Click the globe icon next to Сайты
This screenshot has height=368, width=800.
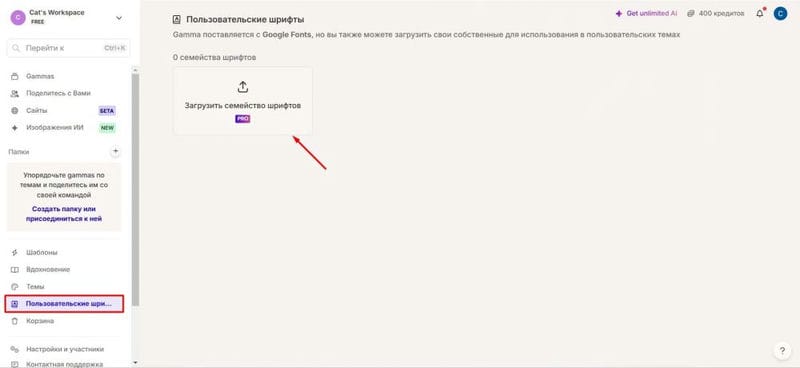[x=15, y=111]
